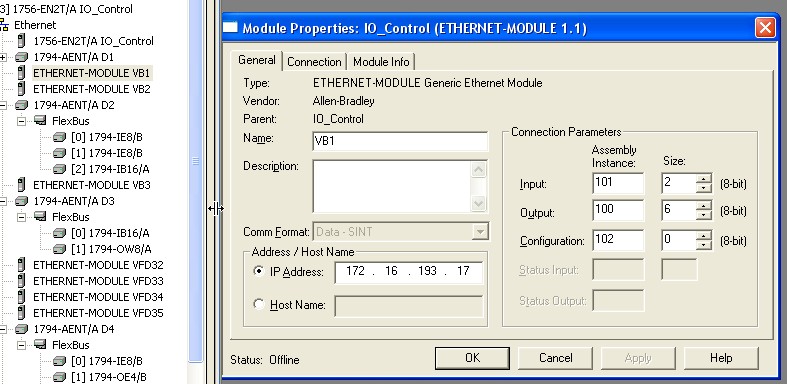Click the [2] 1794-IB16/A module icon
The height and width of the screenshot is (384, 787).
click(59, 169)
